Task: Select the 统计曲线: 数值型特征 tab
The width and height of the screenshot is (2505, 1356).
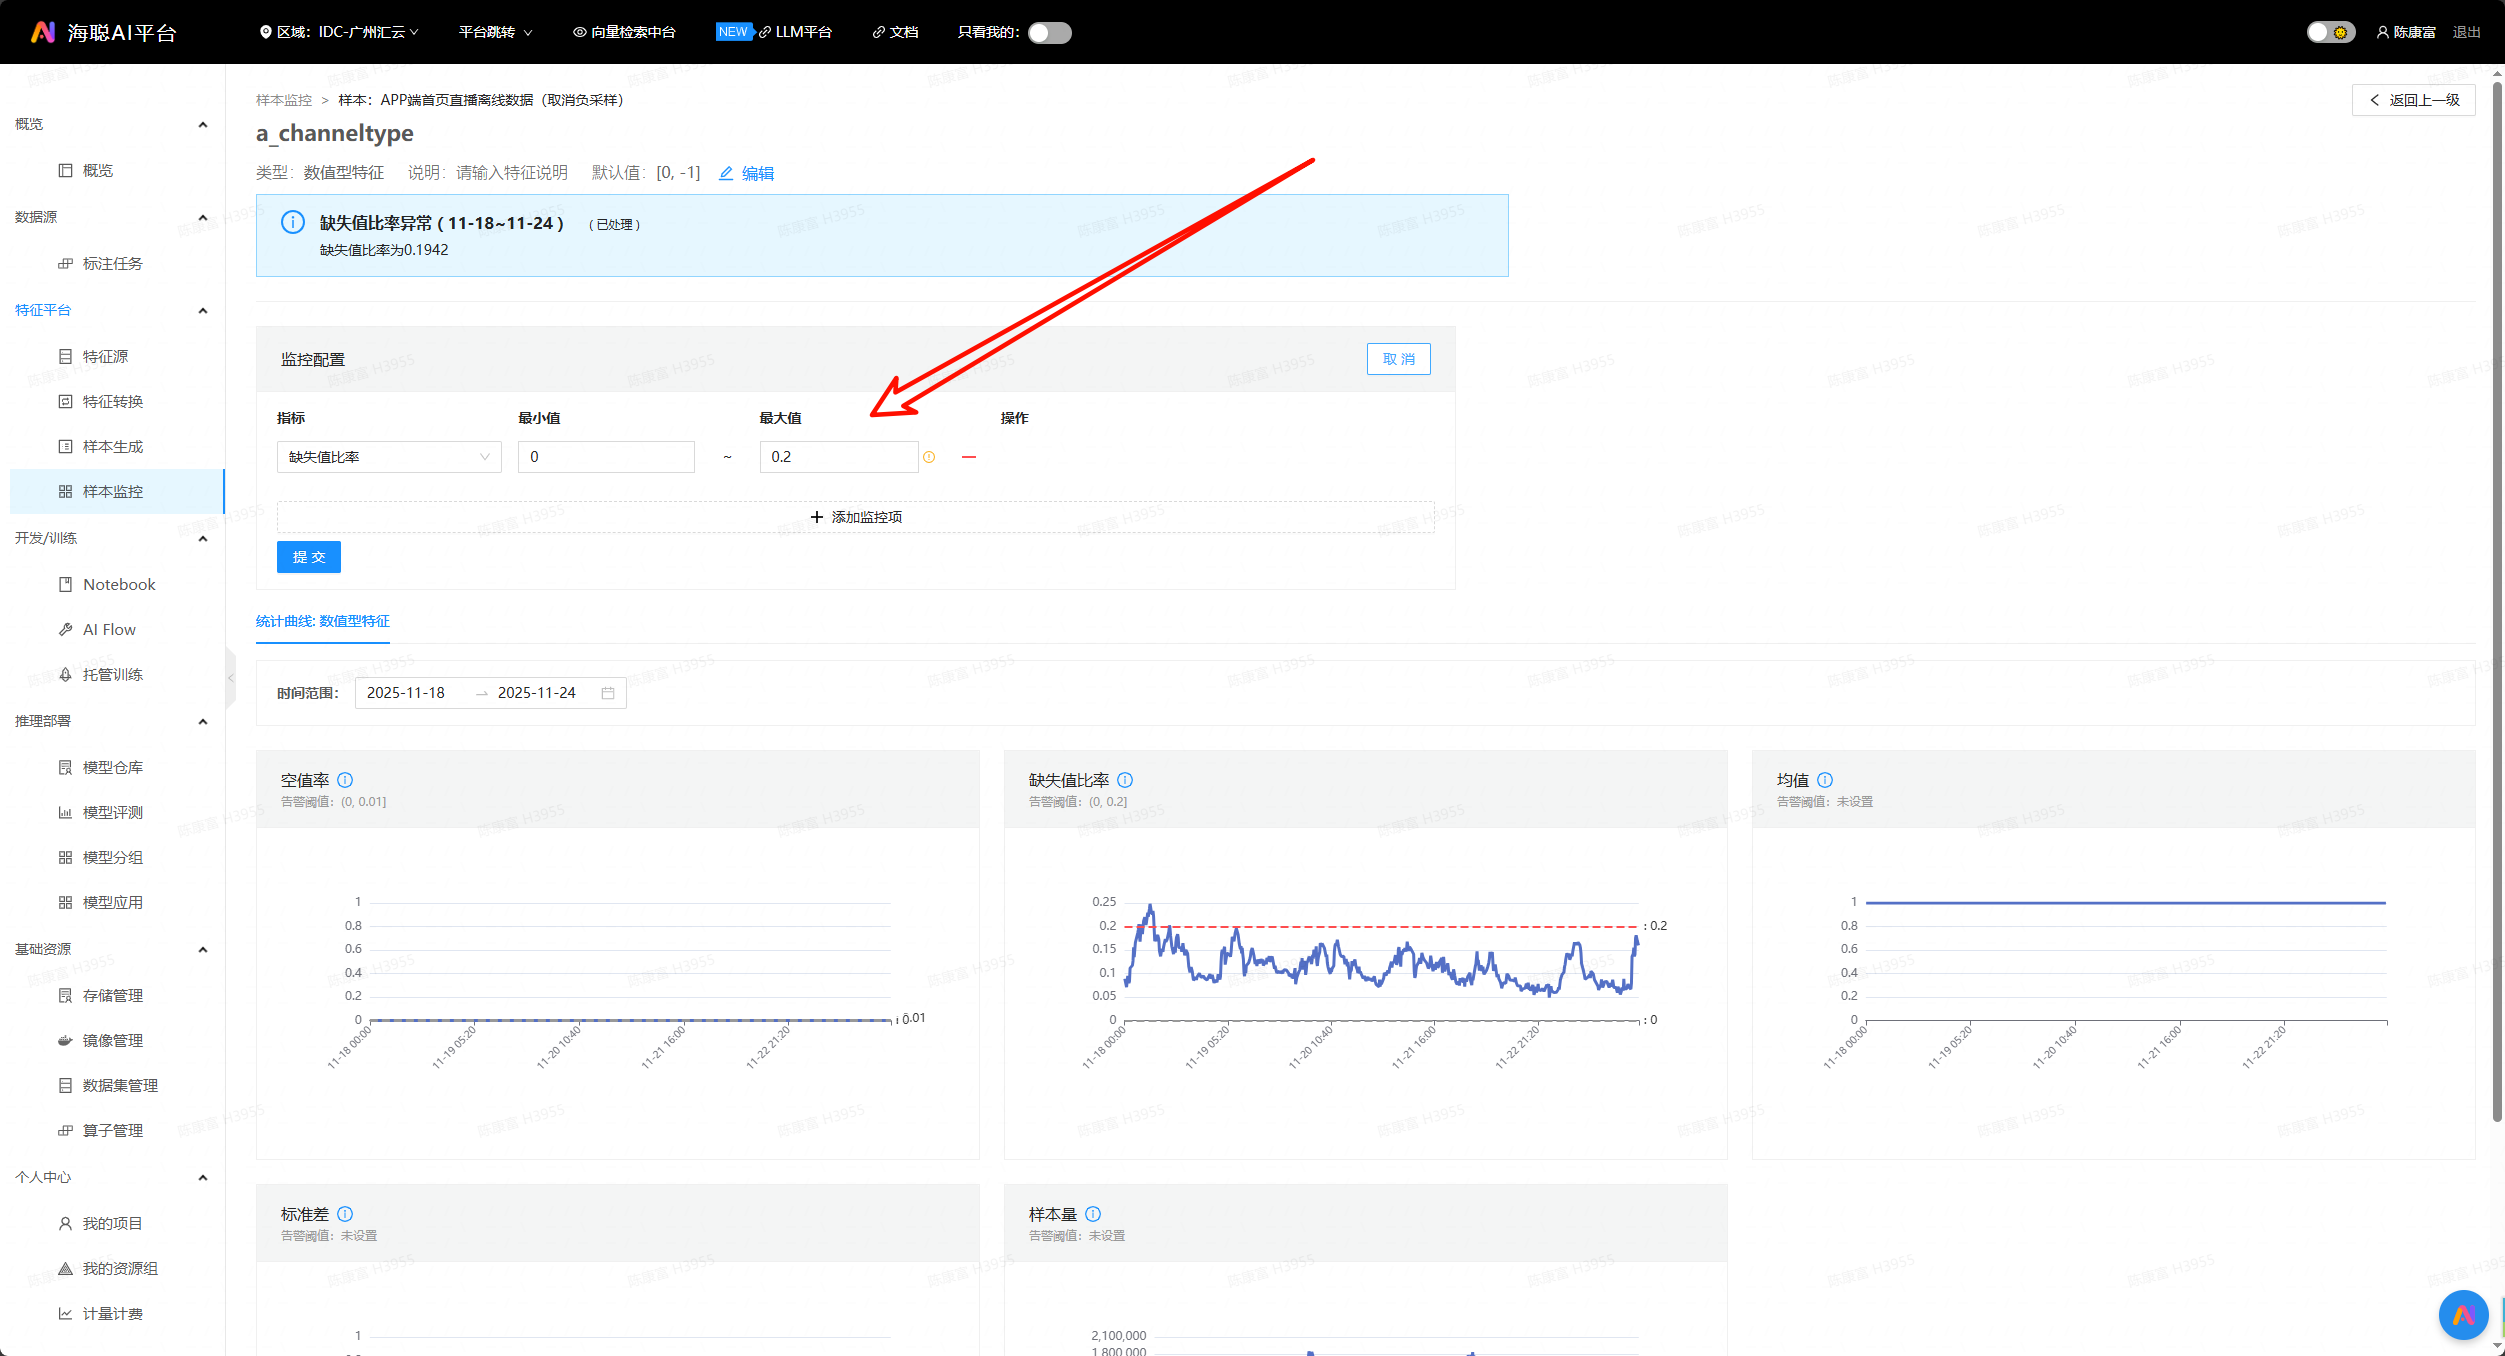Action: (x=323, y=621)
